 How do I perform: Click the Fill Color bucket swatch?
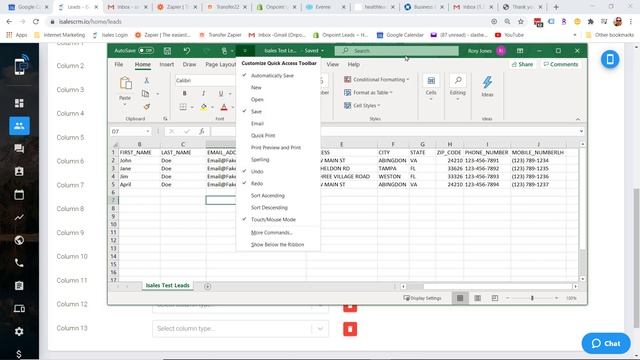click(203, 107)
